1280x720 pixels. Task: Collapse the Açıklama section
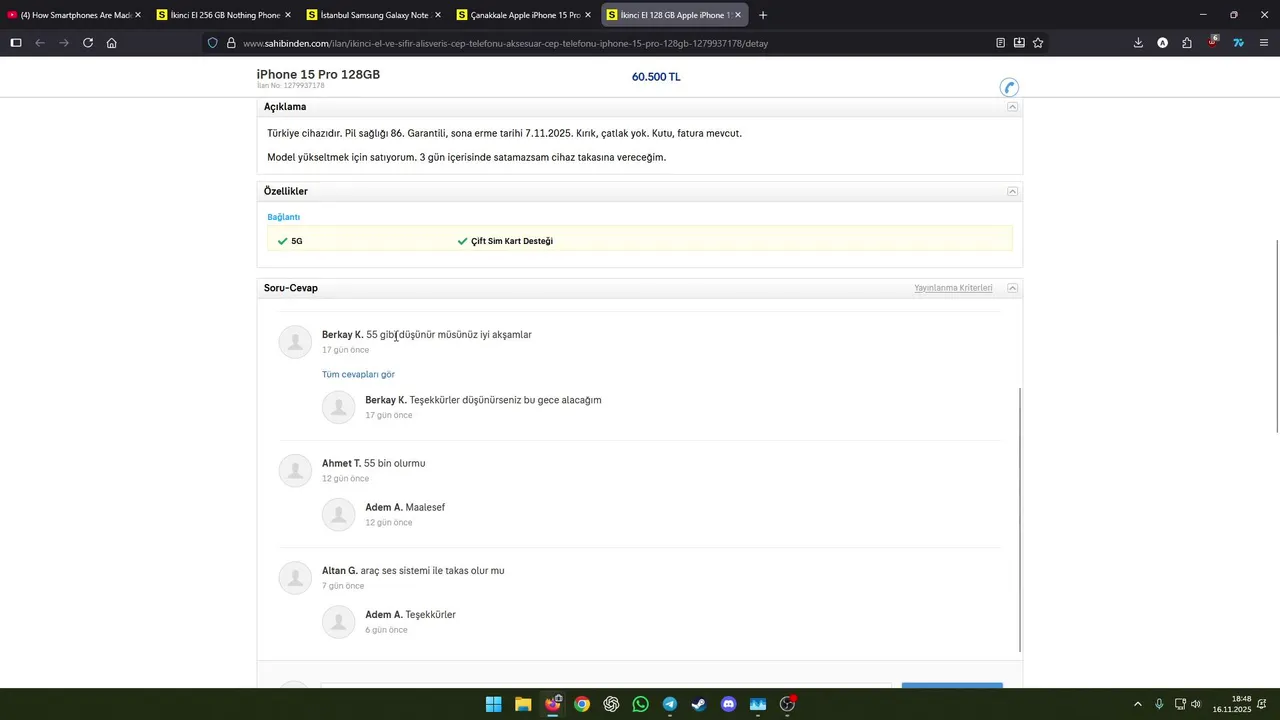coord(1012,107)
